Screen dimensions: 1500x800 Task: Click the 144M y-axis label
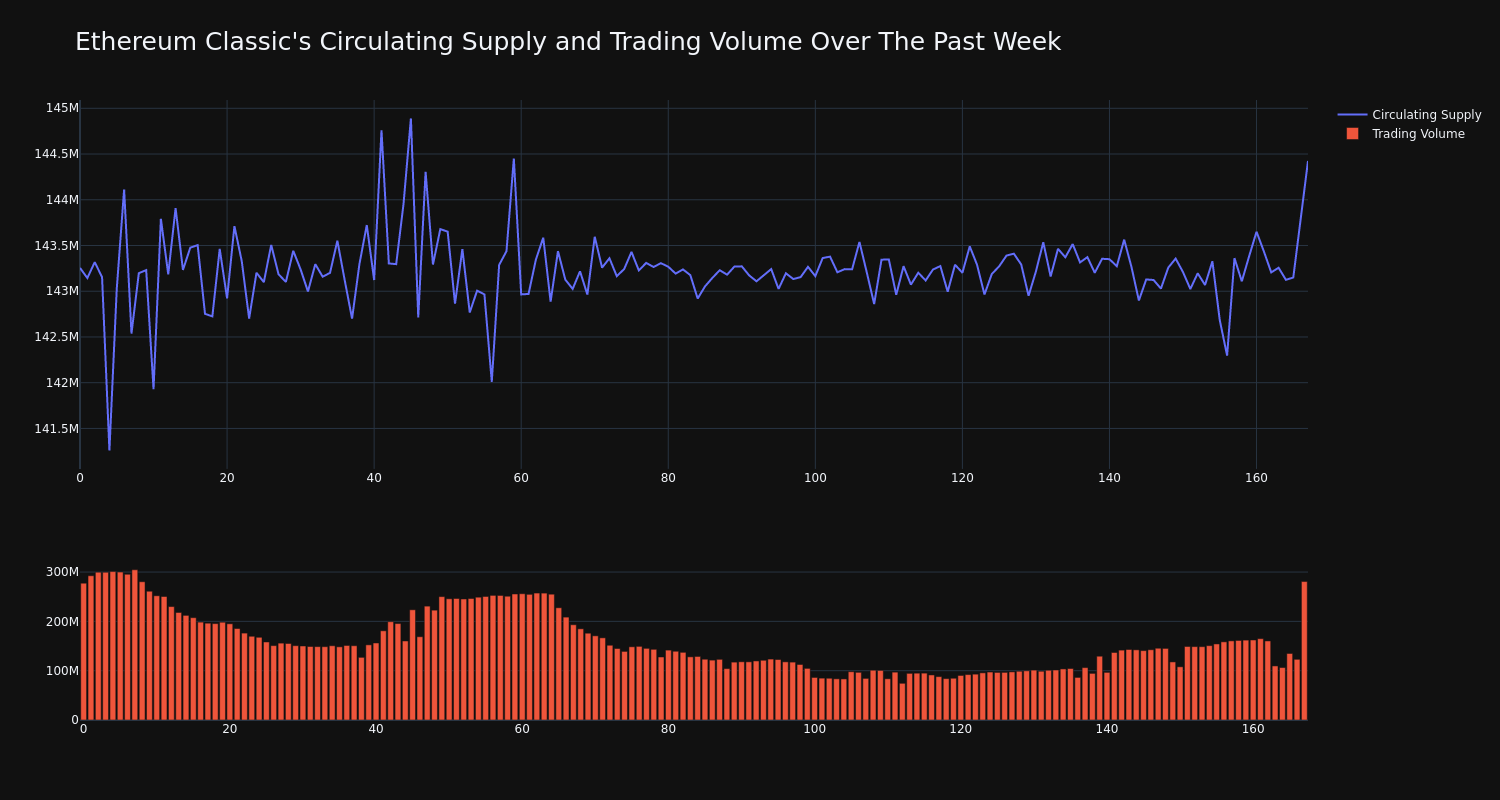point(62,200)
